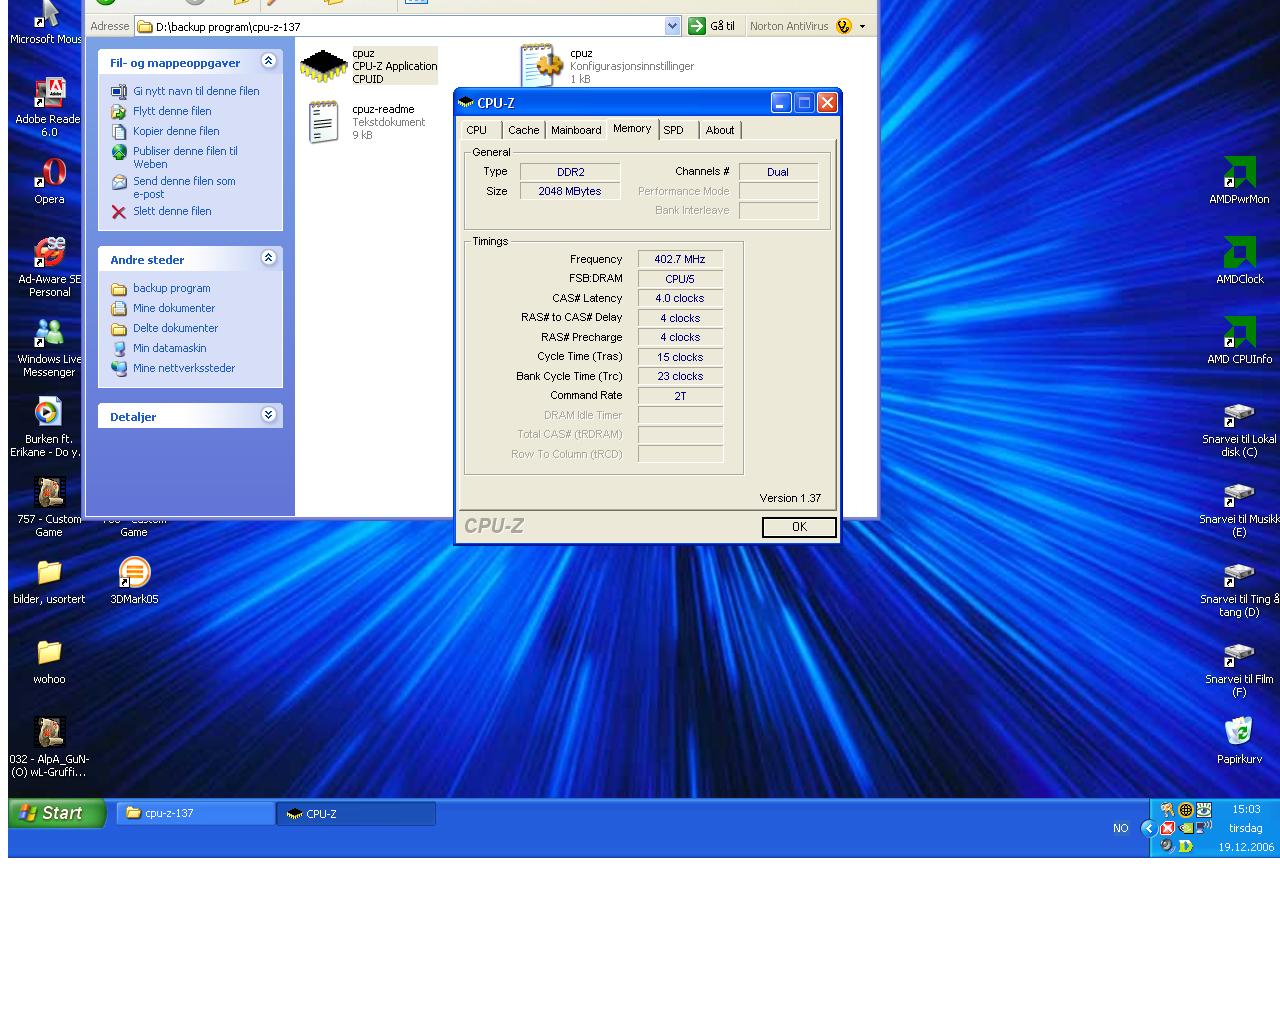Select the cpuz-readme text document

pos(366,122)
